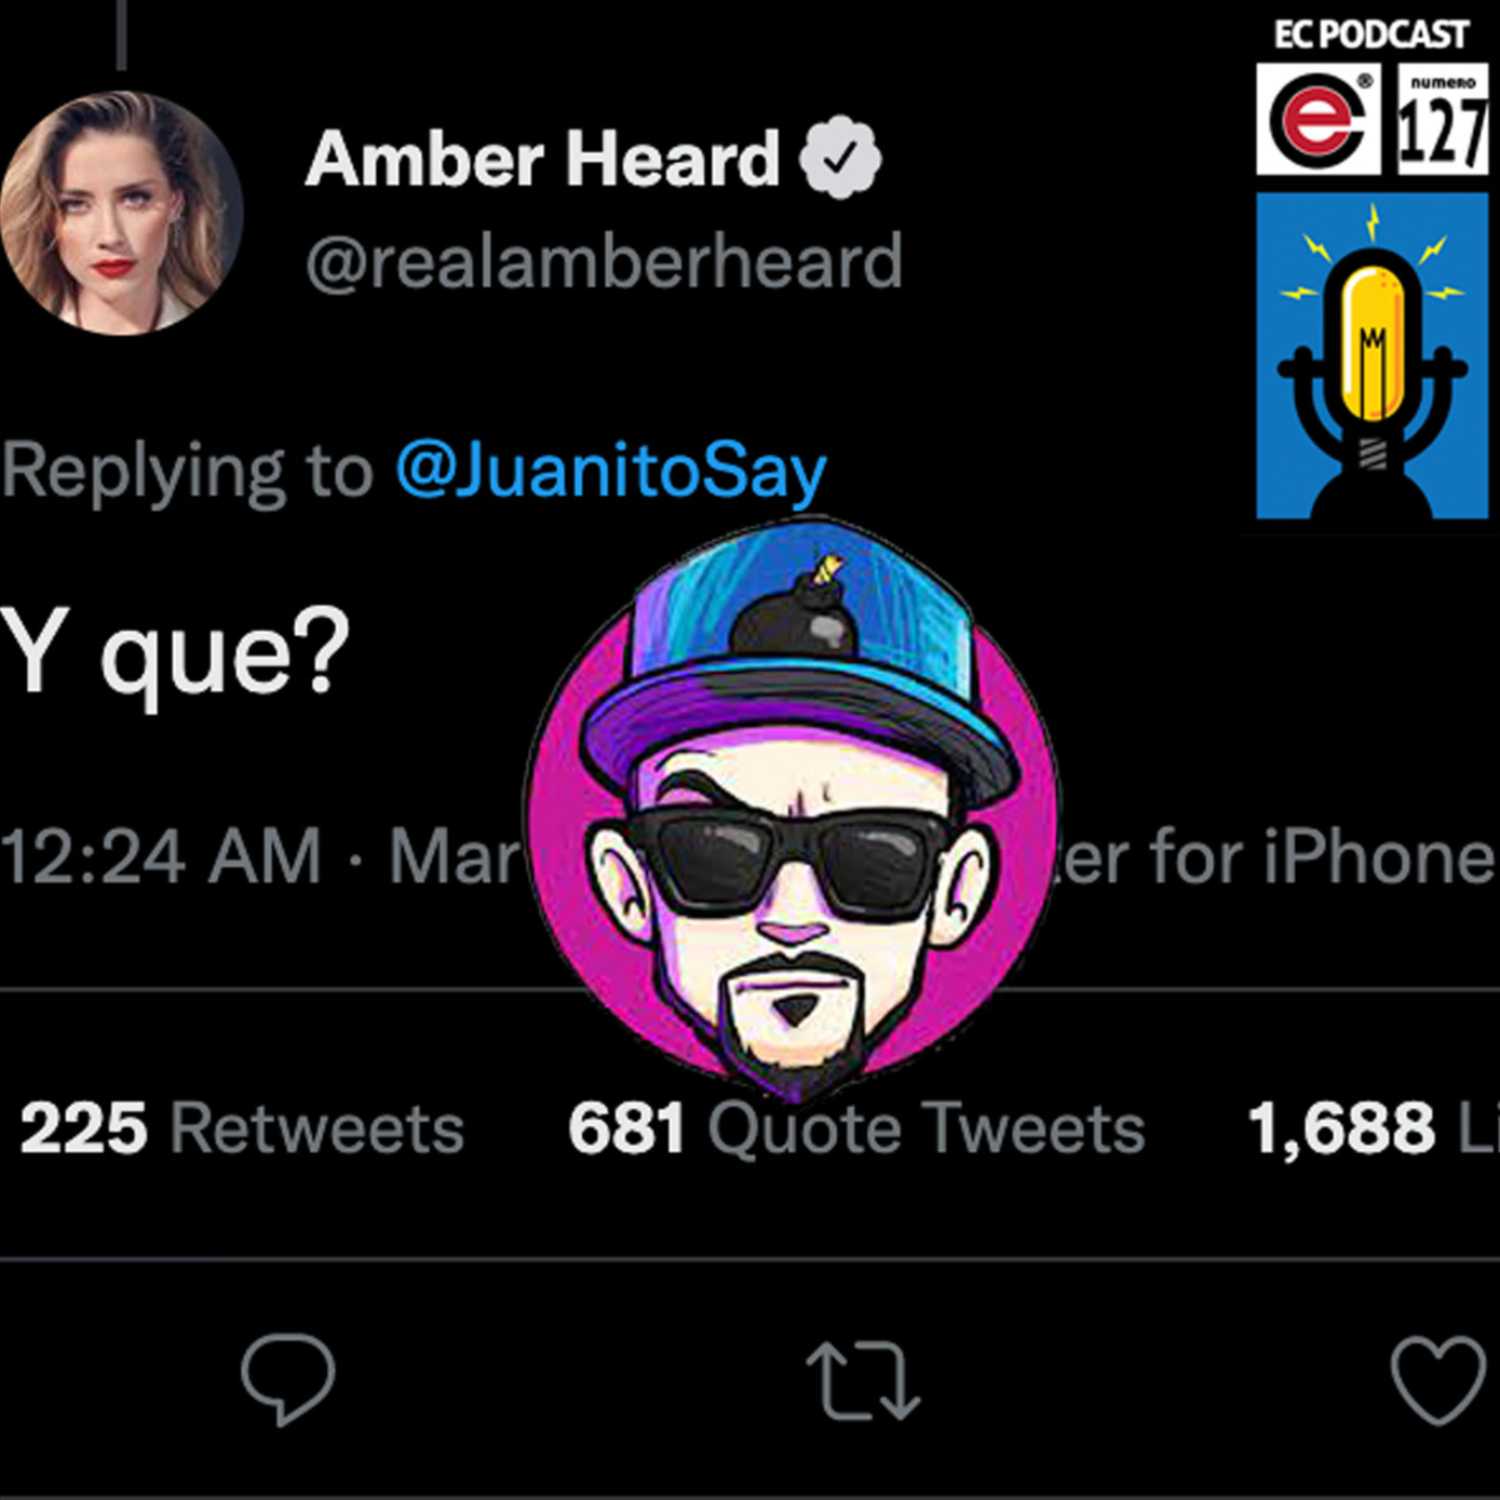This screenshot has height=1500, width=1500.
Task: Click the reply speech bubble icon
Action: click(288, 1378)
